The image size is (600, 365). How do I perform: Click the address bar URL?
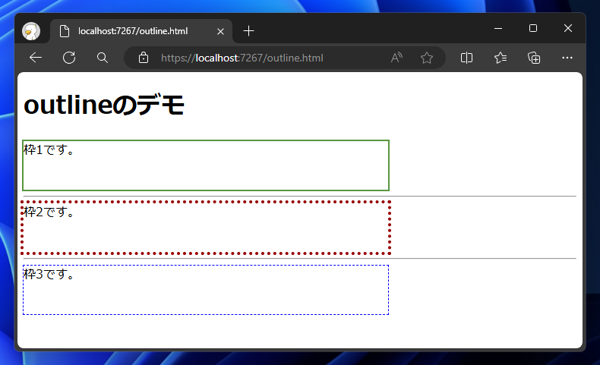pos(242,58)
